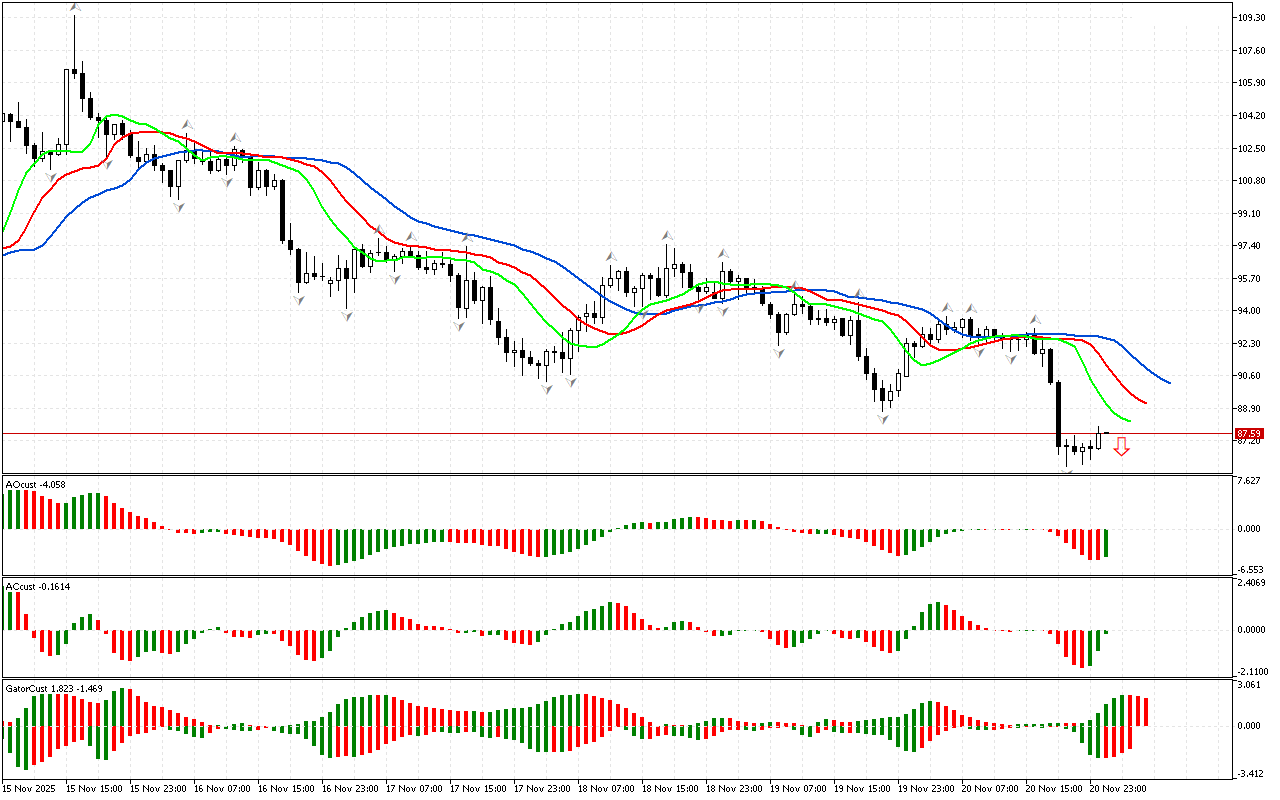The width and height of the screenshot is (1280, 800).
Task: Click the 109.30 price scale label
Action: (1251, 18)
